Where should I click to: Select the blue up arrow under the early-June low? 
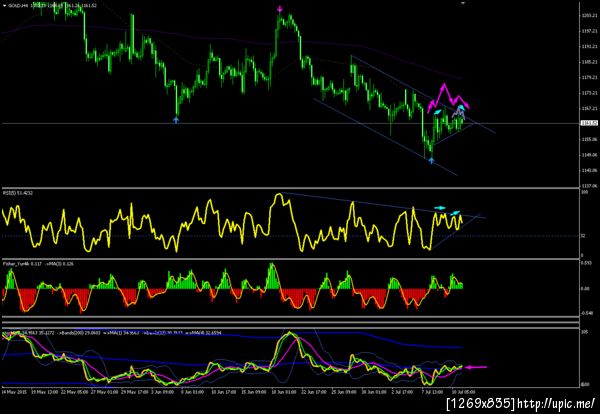click(176, 120)
